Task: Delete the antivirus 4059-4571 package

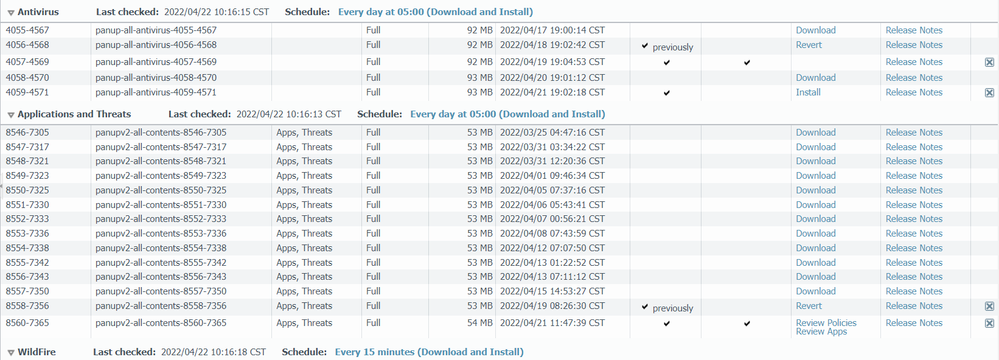Action: tap(989, 92)
